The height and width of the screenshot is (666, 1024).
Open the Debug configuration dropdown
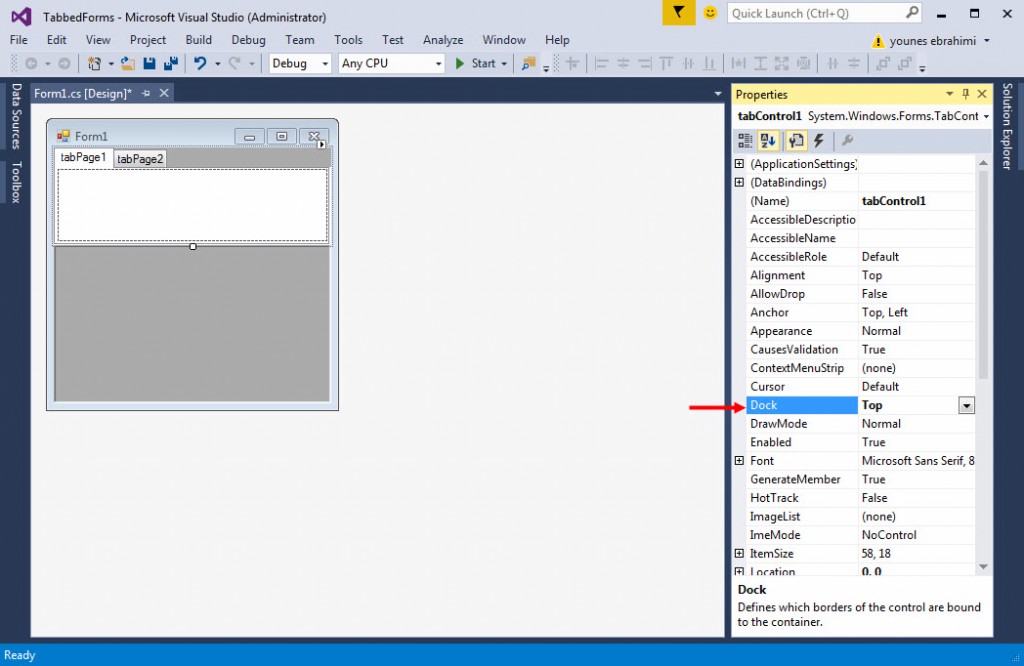point(300,63)
